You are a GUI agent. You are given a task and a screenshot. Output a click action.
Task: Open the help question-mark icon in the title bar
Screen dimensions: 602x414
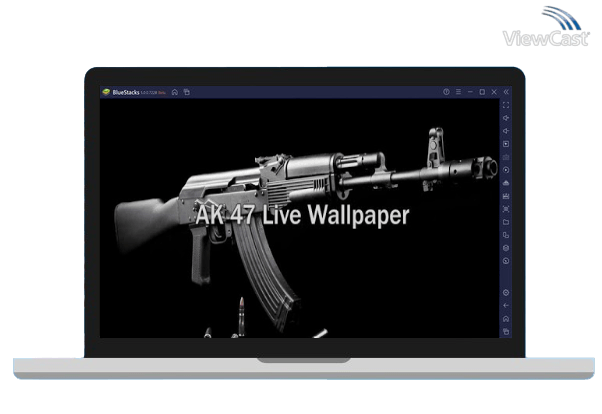tap(446, 92)
